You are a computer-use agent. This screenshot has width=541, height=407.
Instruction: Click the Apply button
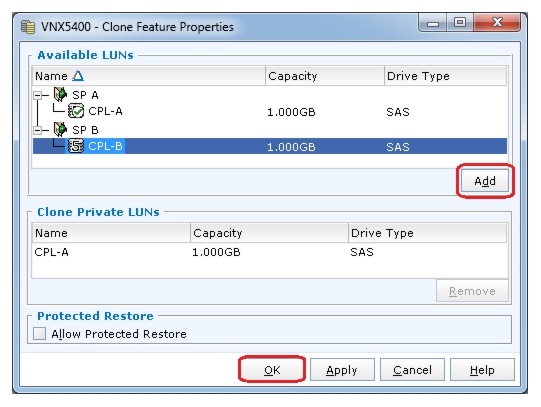pyautogui.click(x=342, y=370)
